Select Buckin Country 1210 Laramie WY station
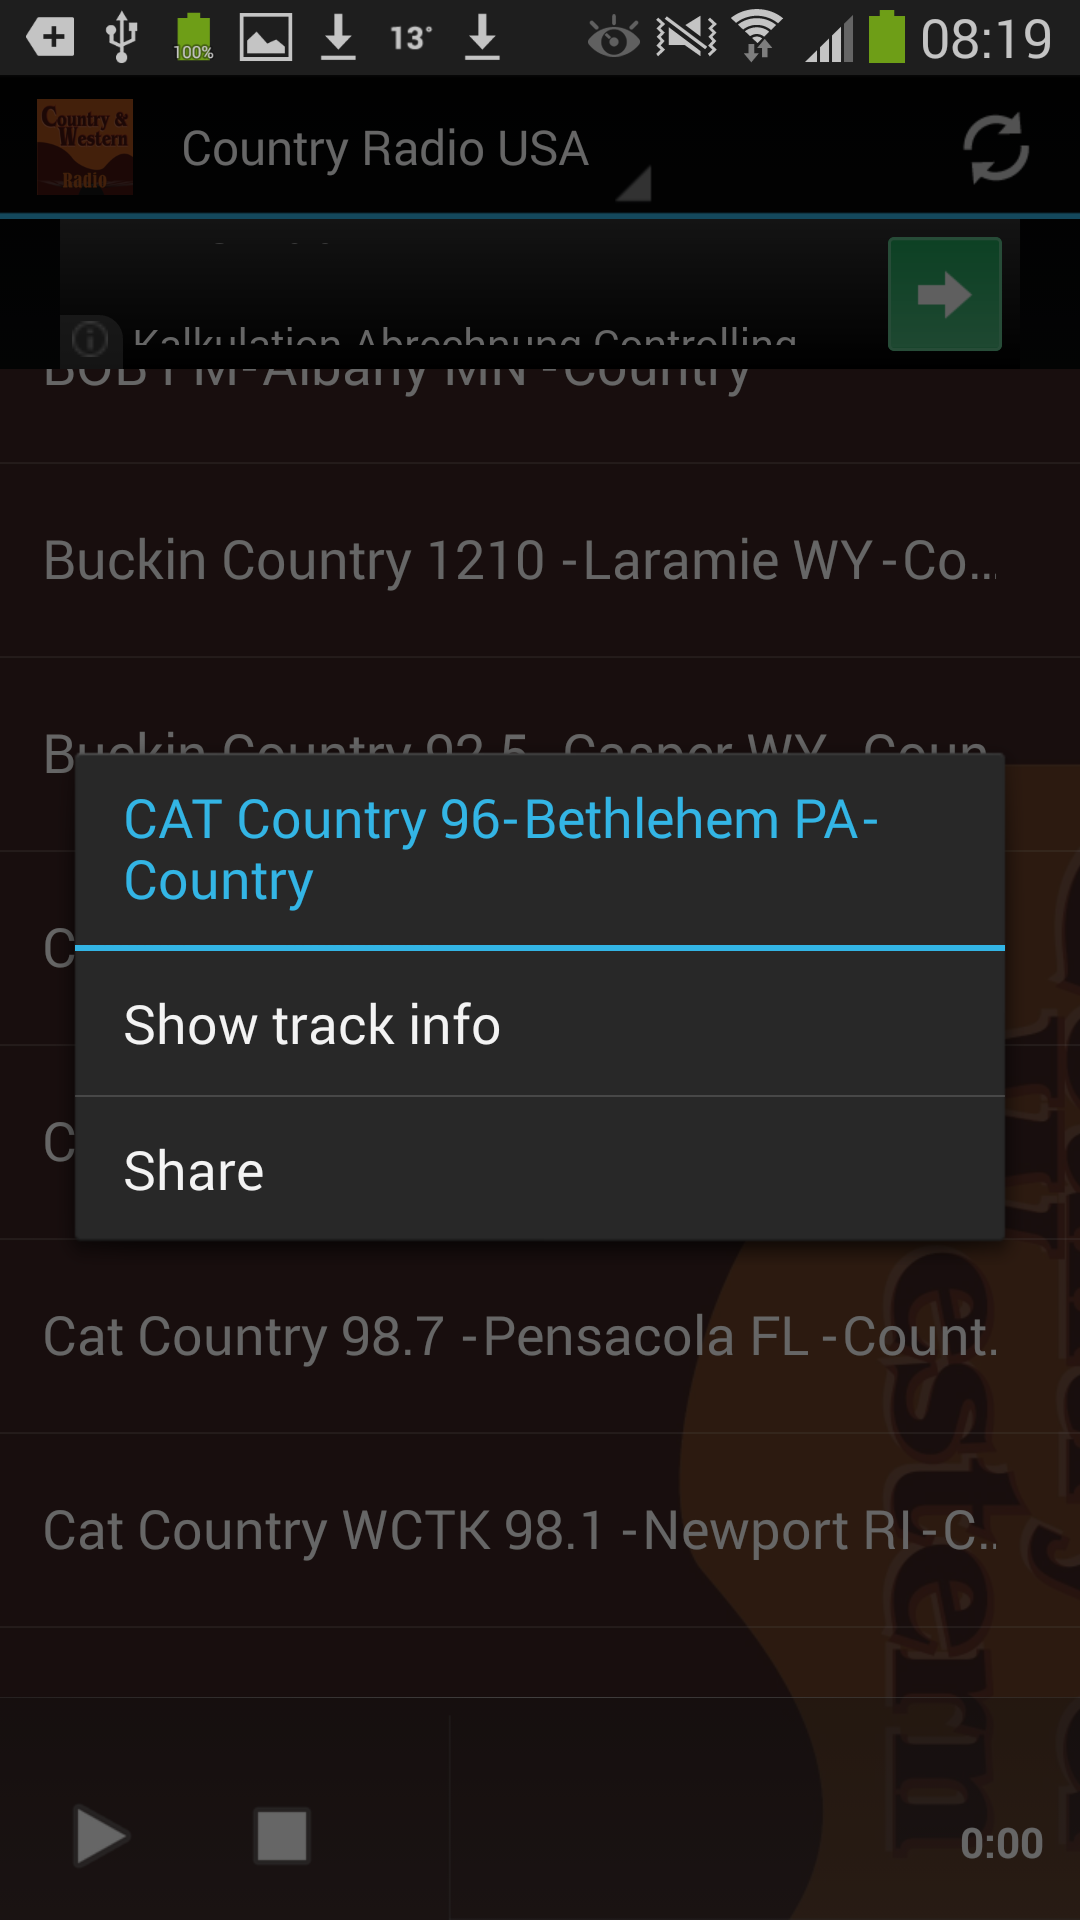The image size is (1080, 1920). click(520, 560)
